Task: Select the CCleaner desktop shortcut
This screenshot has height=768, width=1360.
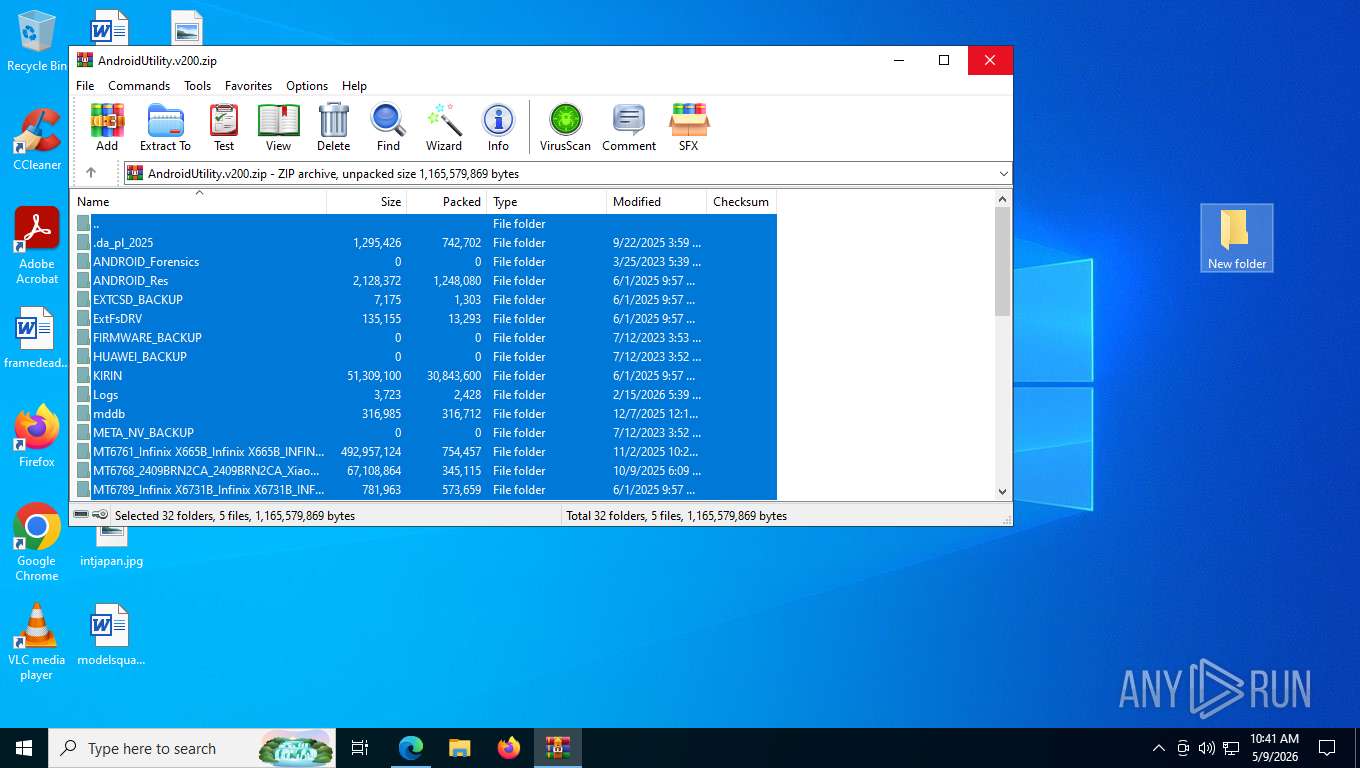Action: (37, 140)
